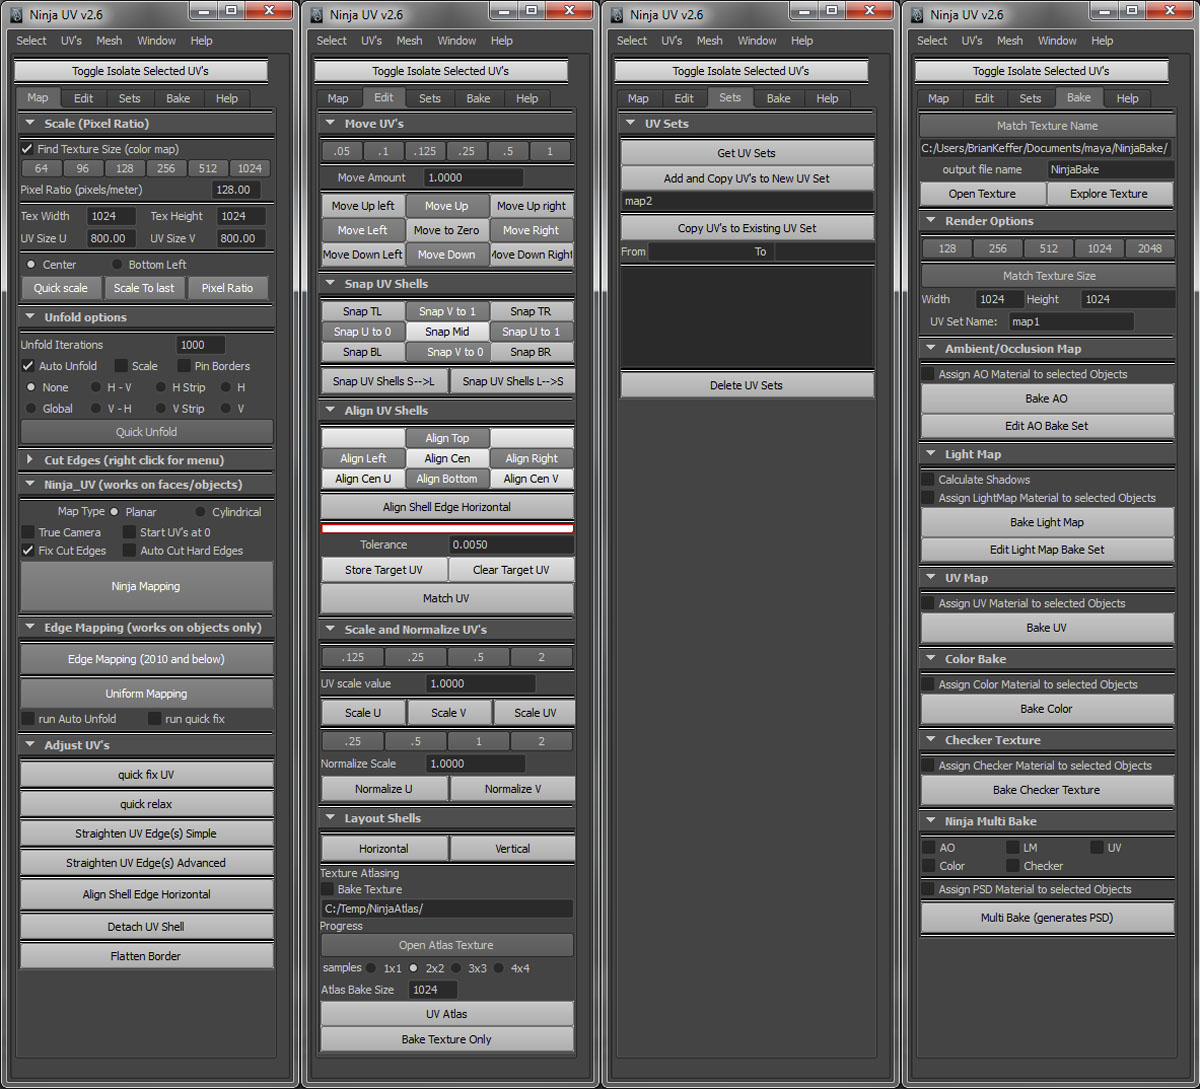Select the Bottom Left radio button
This screenshot has height=1089, width=1200.
[117, 265]
